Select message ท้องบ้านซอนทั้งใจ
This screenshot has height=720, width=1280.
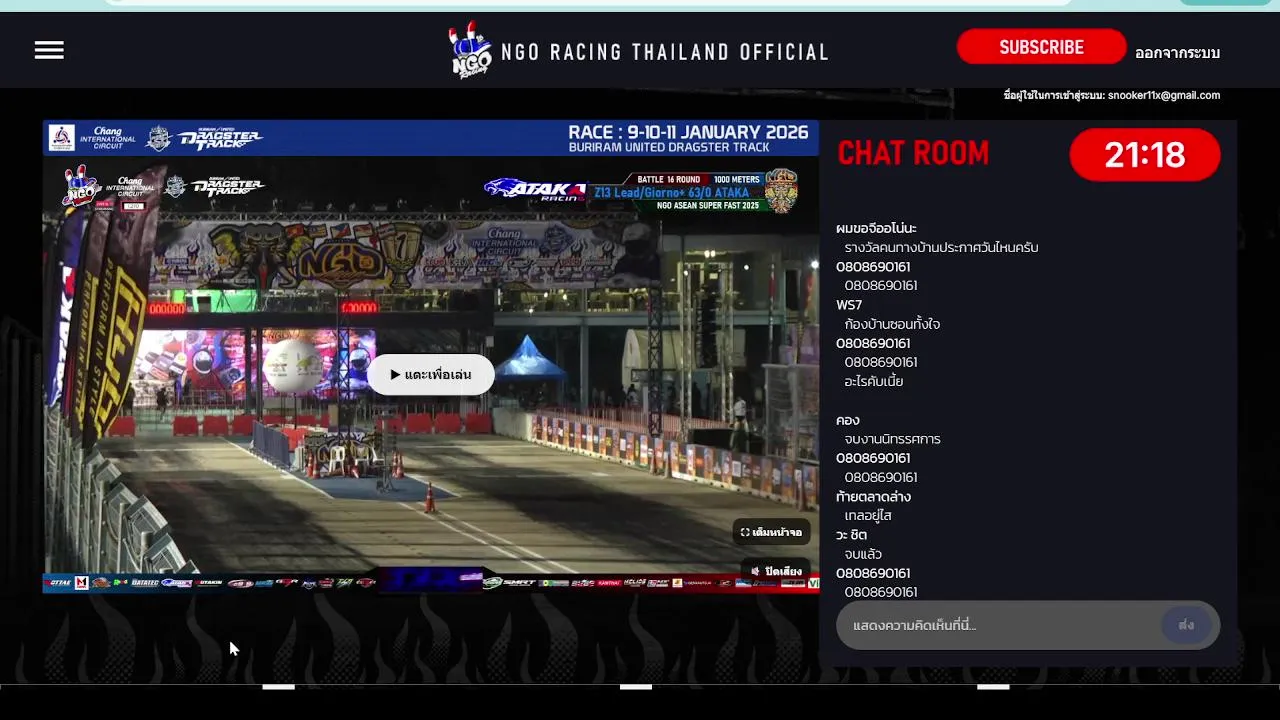[892, 324]
